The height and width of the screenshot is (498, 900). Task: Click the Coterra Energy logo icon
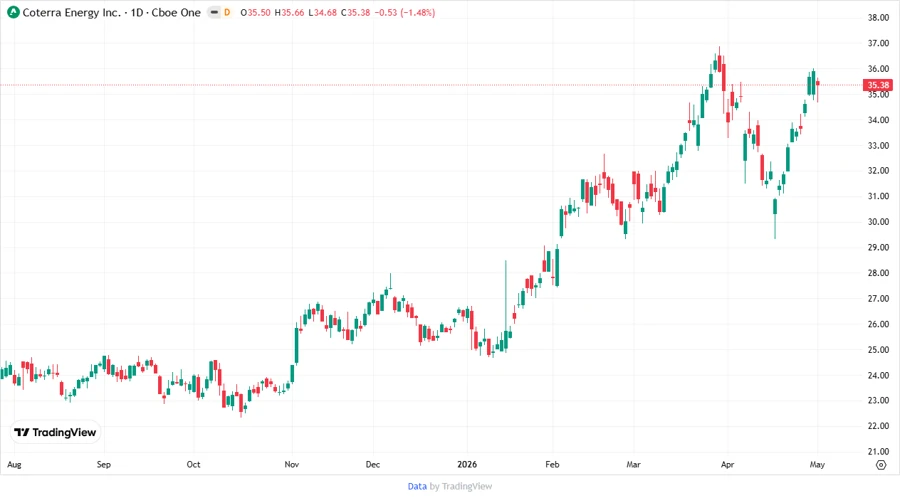tap(13, 12)
